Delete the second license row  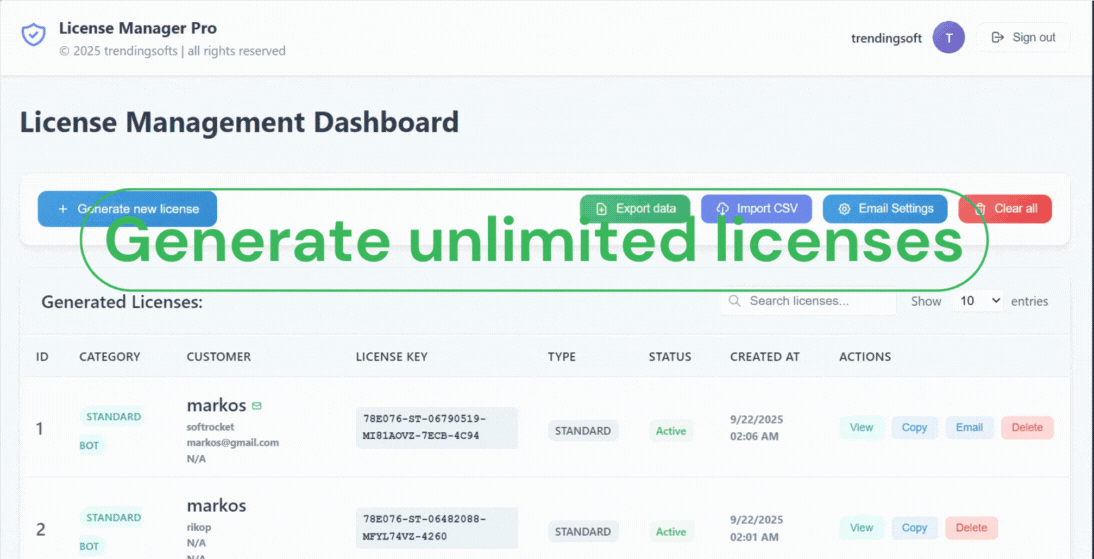pos(970,528)
